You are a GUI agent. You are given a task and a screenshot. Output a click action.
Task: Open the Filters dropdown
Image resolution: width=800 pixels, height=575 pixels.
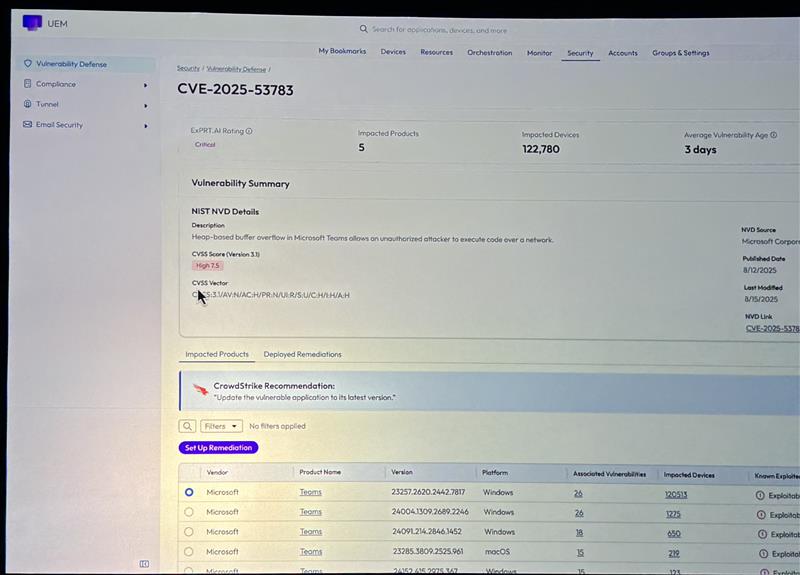[221, 426]
